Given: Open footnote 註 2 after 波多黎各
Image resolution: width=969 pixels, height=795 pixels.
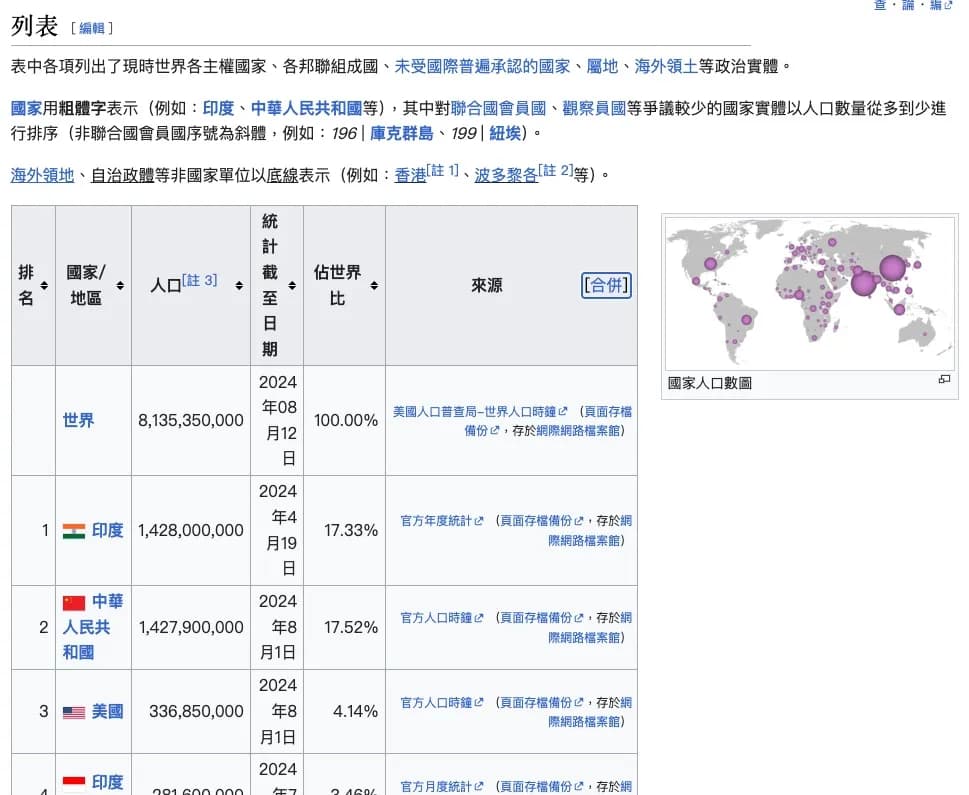Looking at the screenshot, I should pyautogui.click(x=556, y=170).
